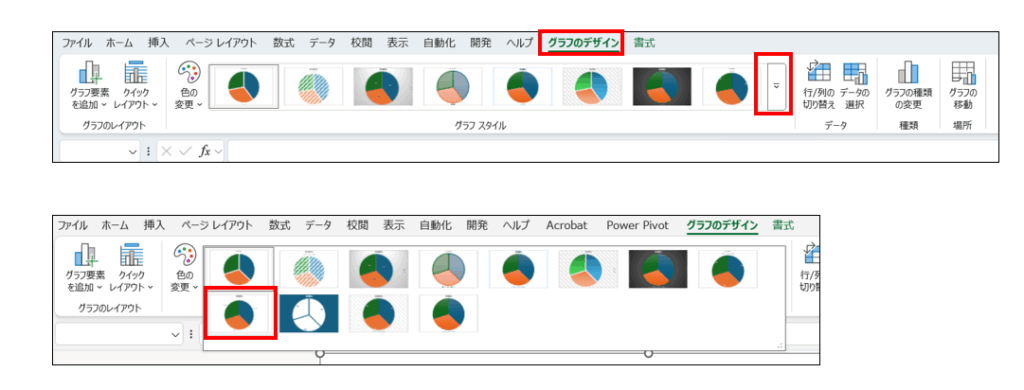Viewport: 1024px width, 390px height.
Task: Click the formula cancel X button
Action: (167, 152)
